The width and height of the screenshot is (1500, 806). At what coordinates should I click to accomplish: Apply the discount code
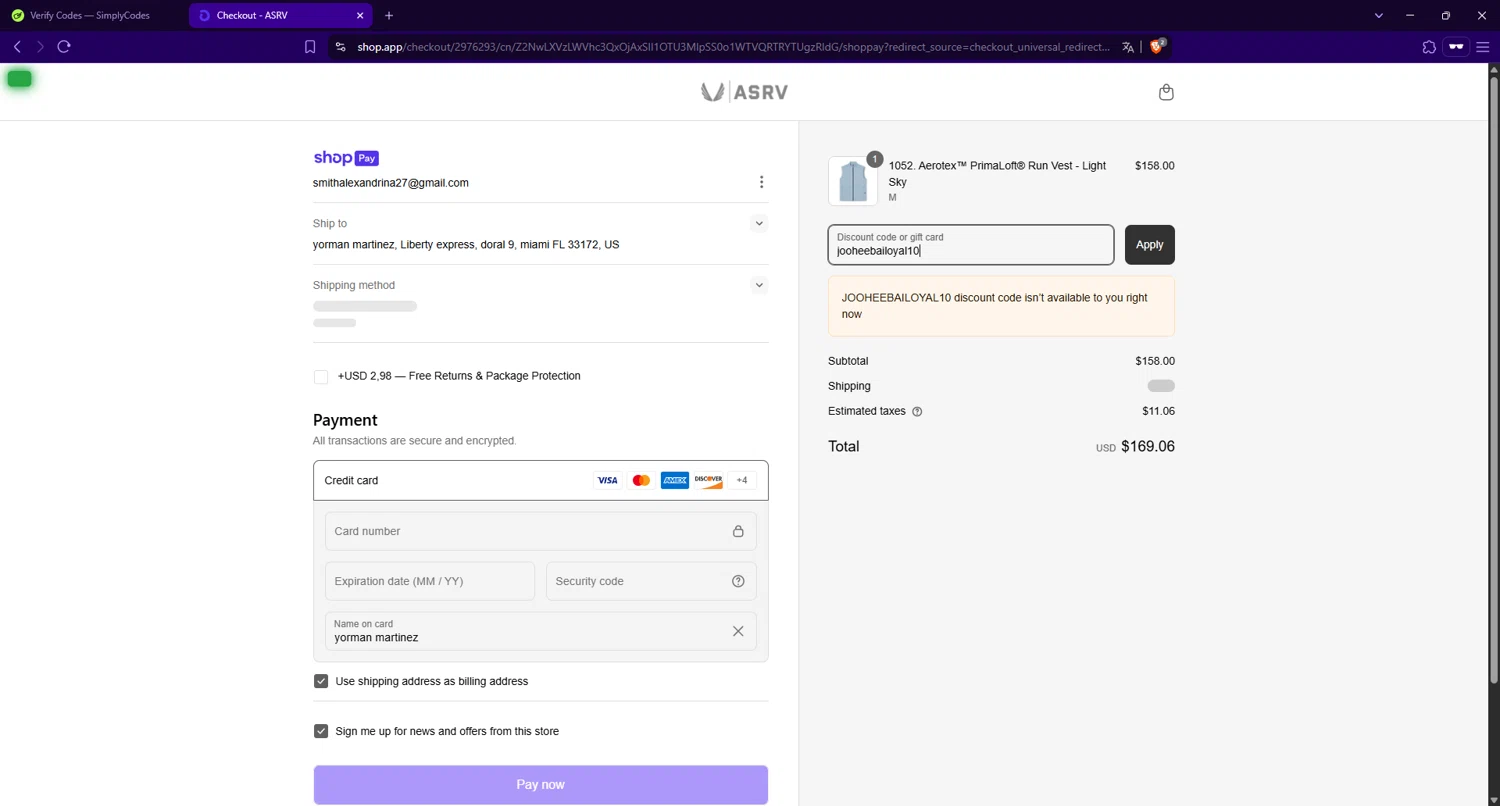tap(1150, 245)
